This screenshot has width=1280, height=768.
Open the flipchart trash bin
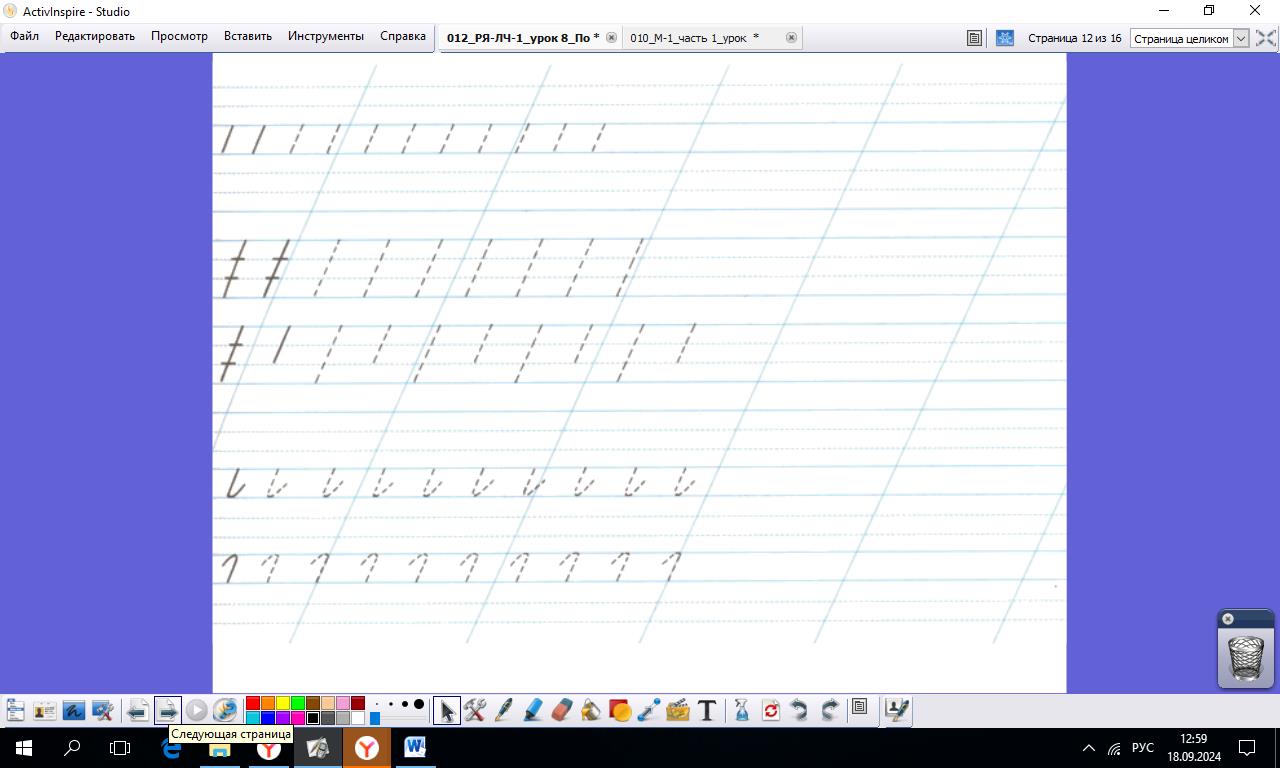pyautogui.click(x=1245, y=657)
